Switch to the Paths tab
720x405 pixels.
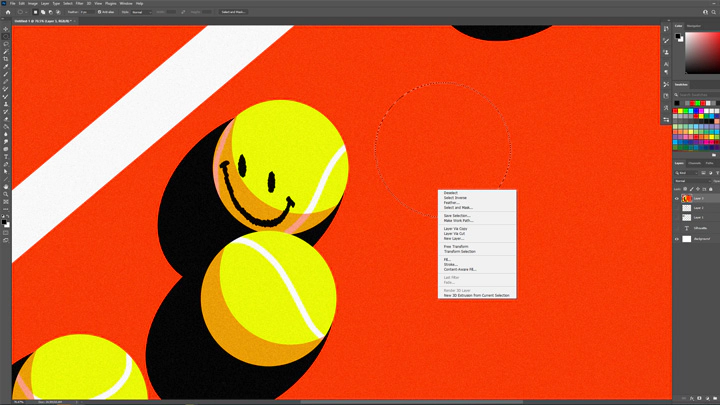click(x=709, y=163)
